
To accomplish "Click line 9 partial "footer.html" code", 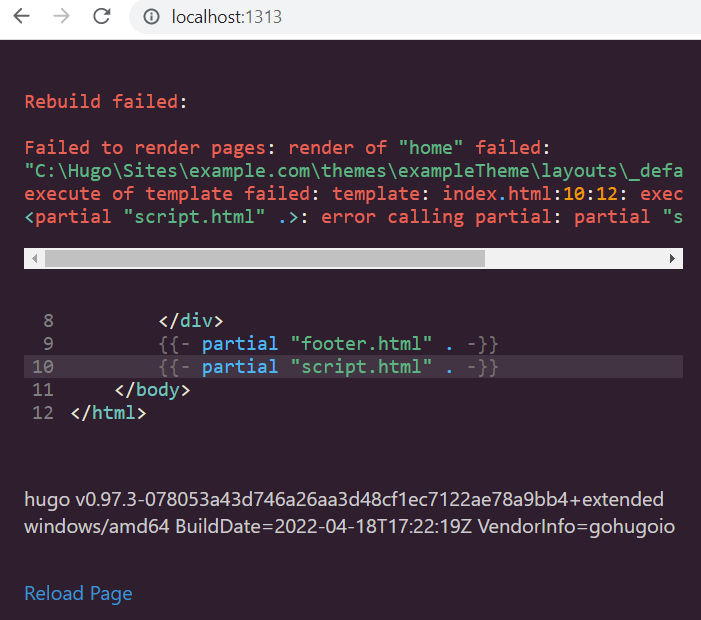I will [x=328, y=344].
